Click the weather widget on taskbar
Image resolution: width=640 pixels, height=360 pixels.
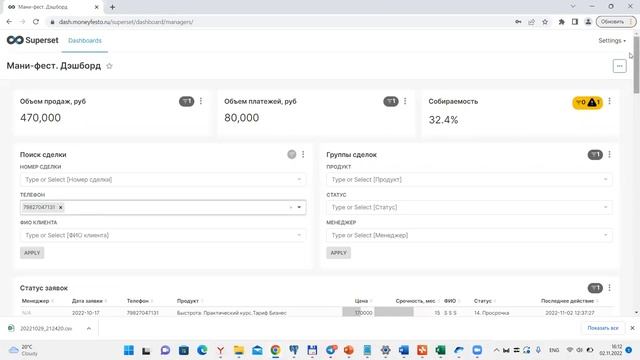click(x=24, y=350)
